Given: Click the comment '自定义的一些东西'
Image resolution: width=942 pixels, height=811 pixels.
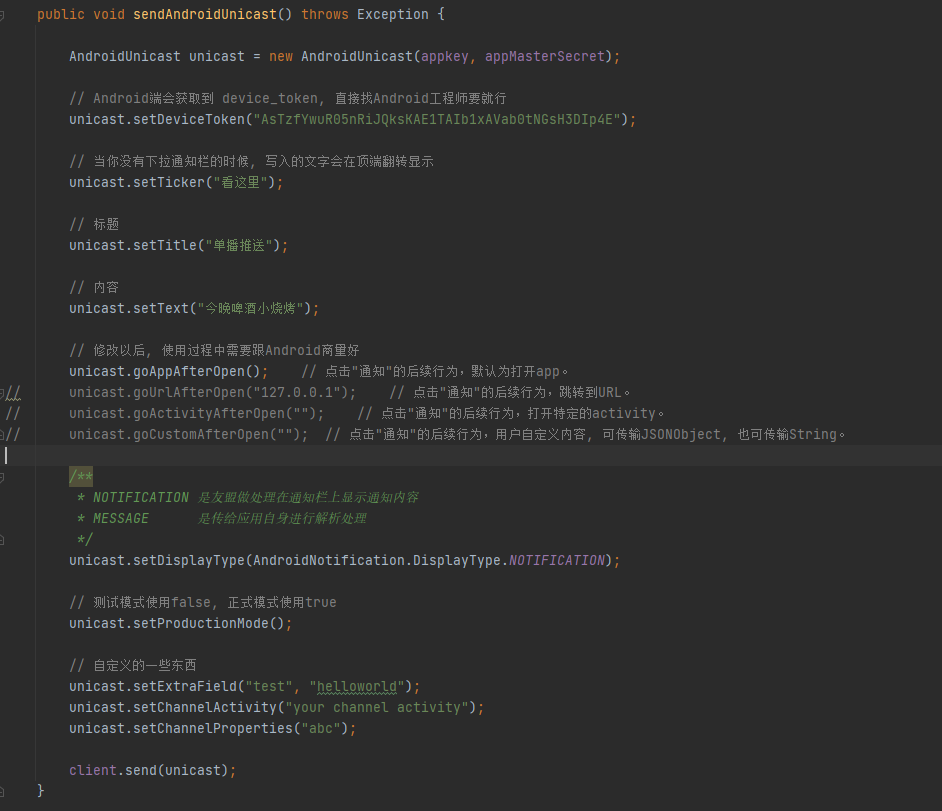Looking at the screenshot, I should point(133,666).
